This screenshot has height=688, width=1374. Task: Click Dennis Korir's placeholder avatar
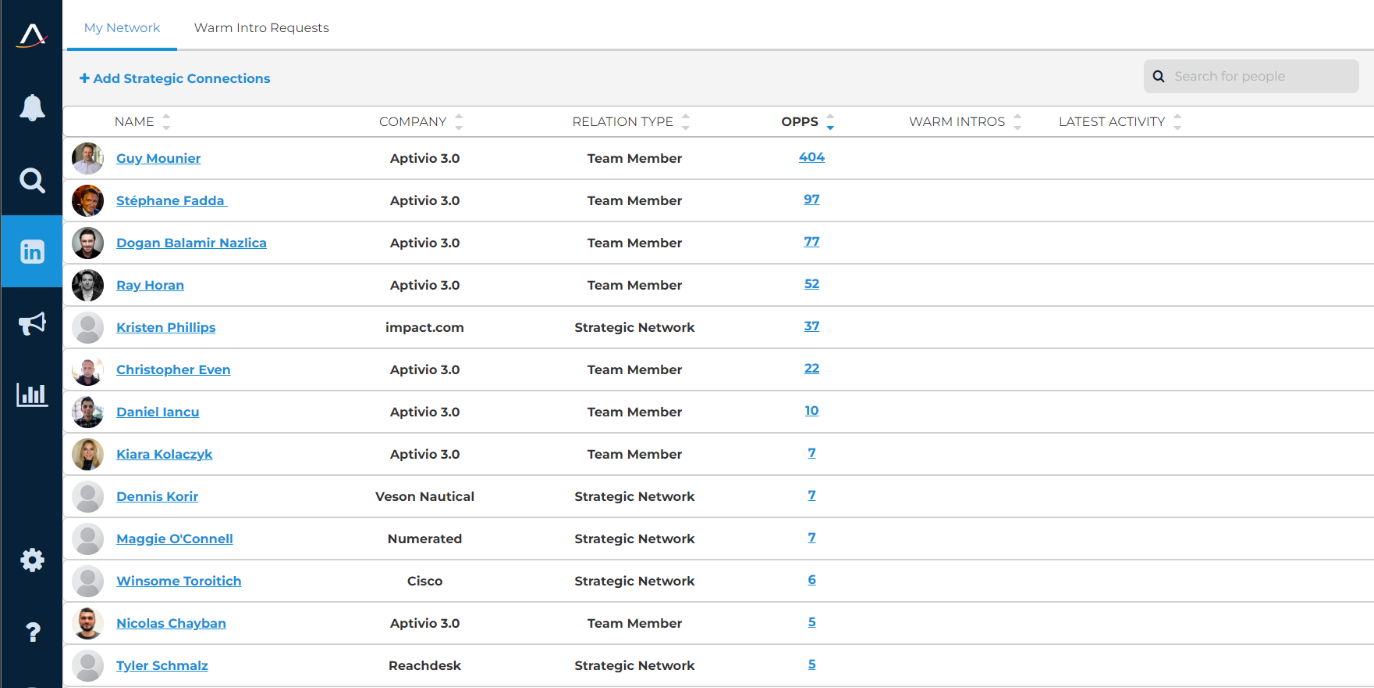[x=88, y=497]
